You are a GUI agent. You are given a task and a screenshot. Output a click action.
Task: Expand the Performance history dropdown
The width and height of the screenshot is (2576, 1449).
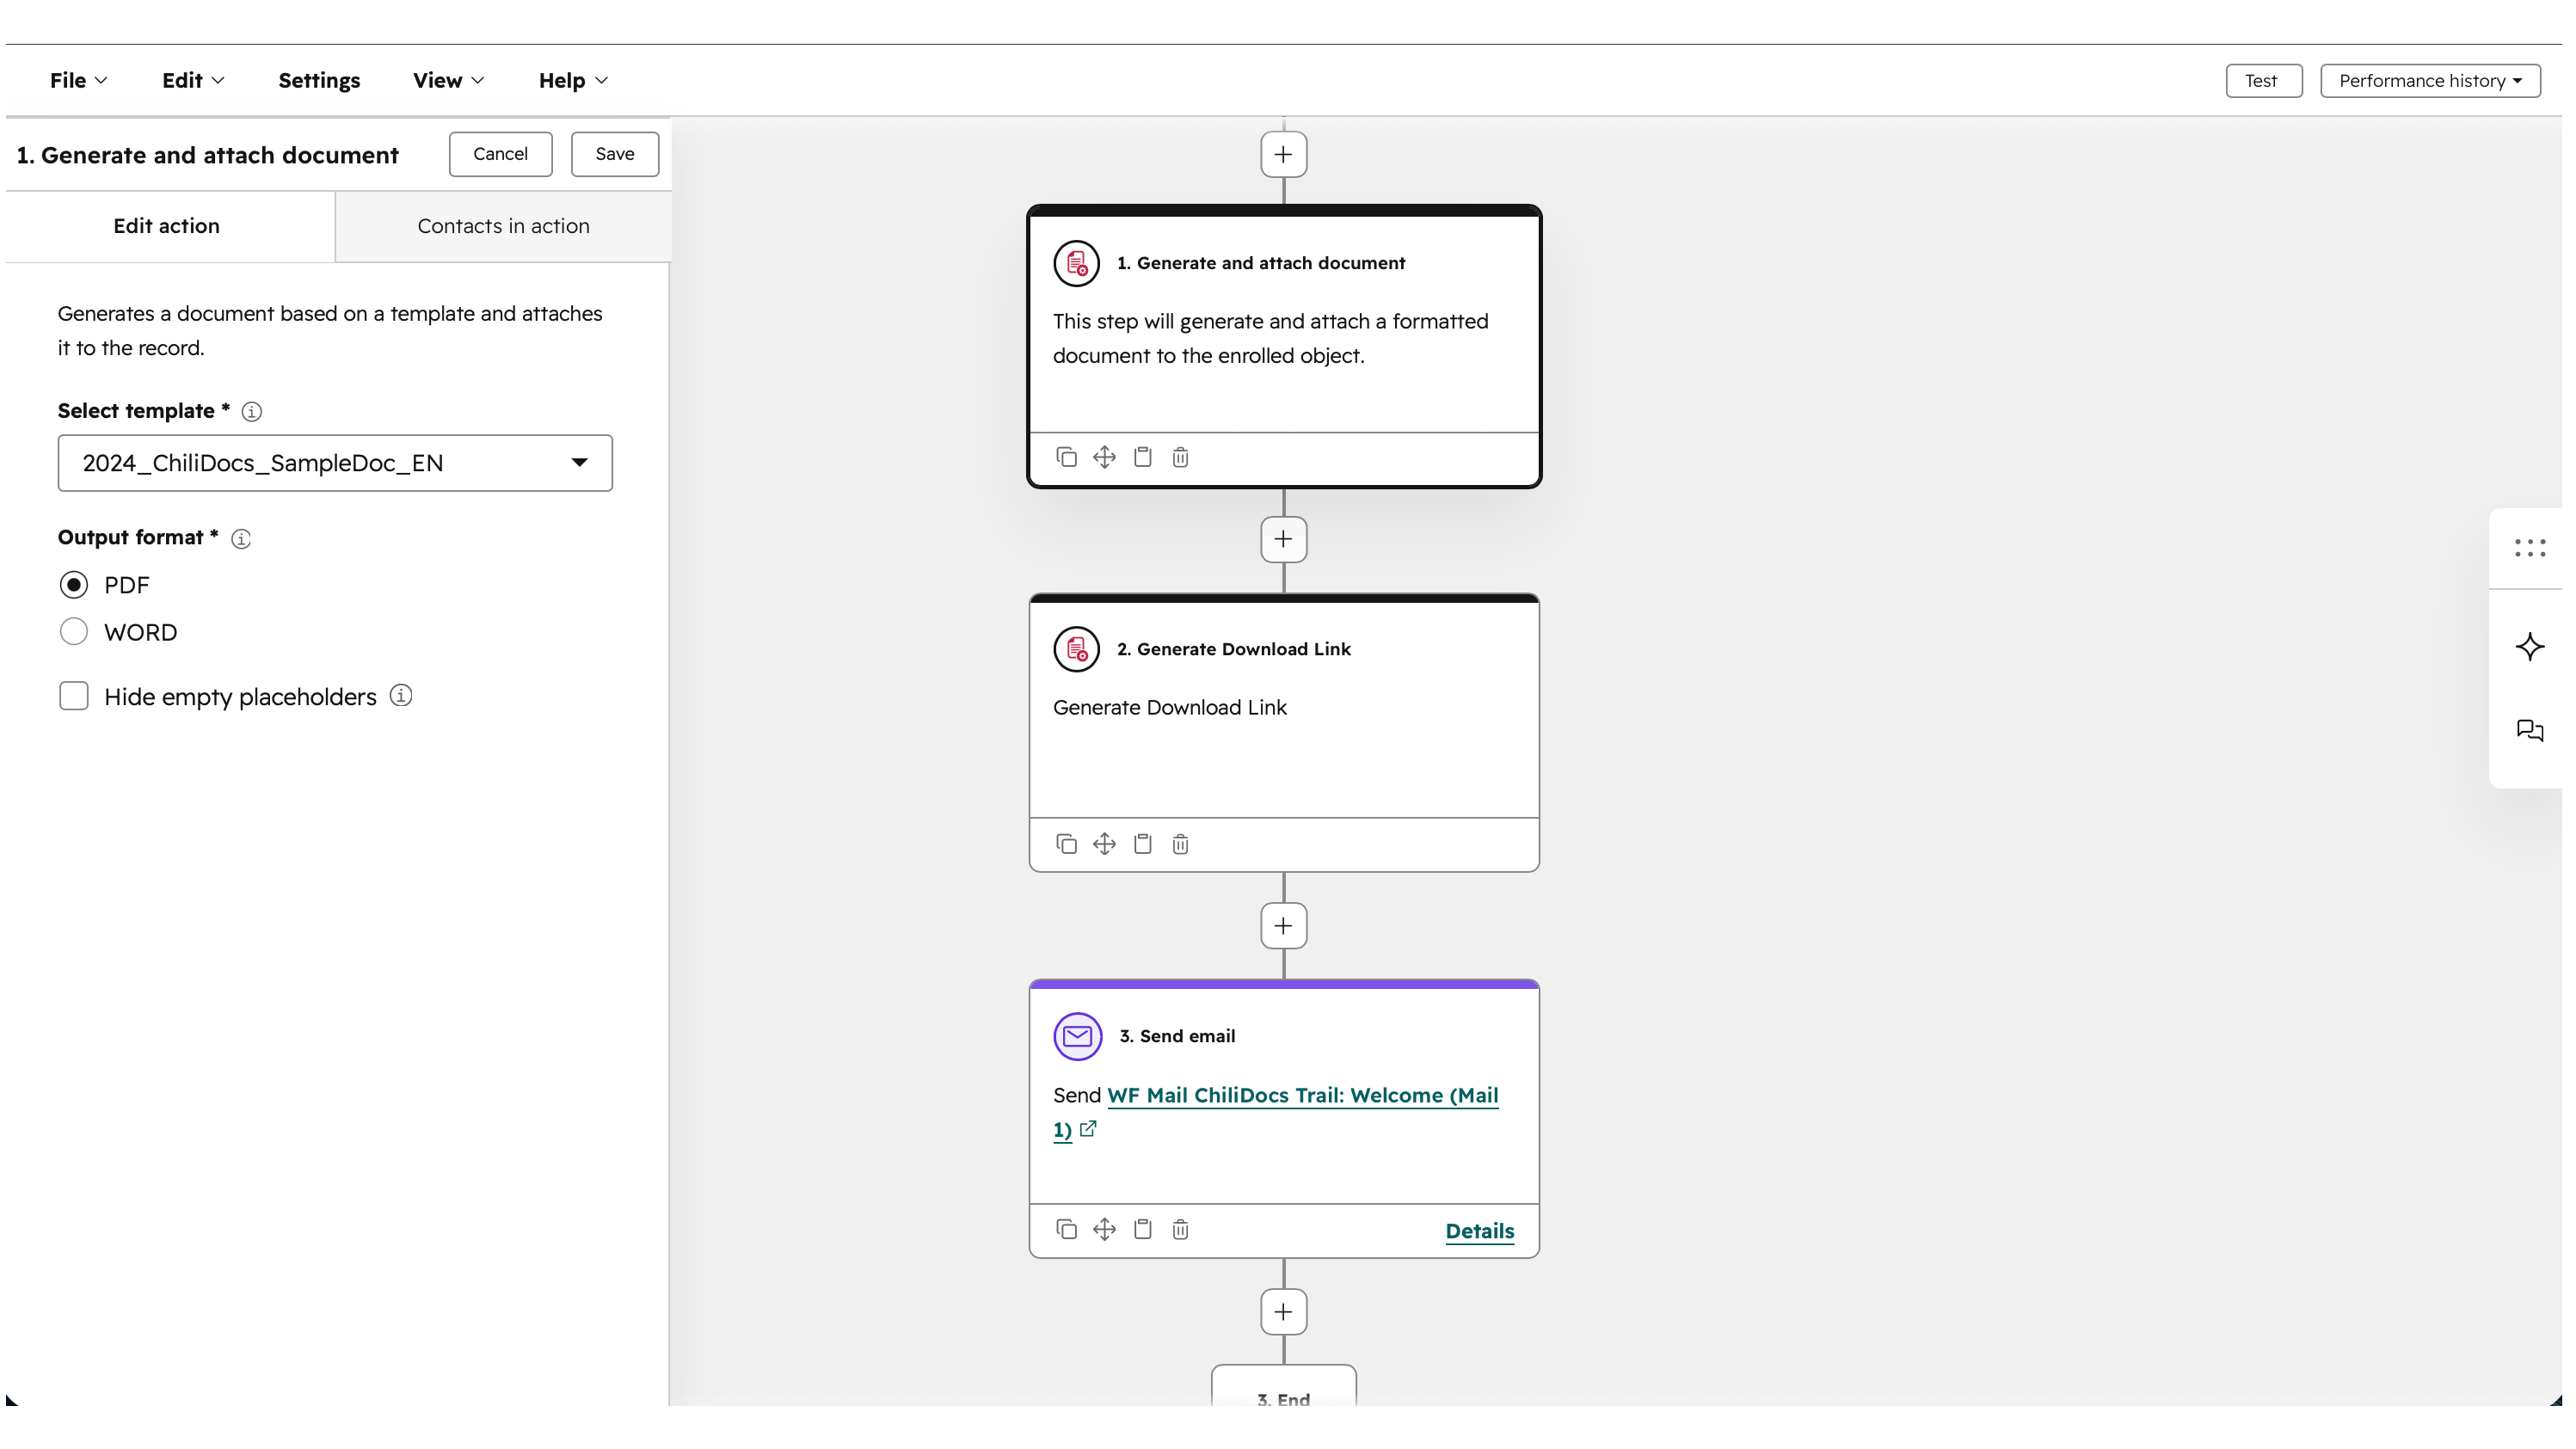[x=2430, y=81]
